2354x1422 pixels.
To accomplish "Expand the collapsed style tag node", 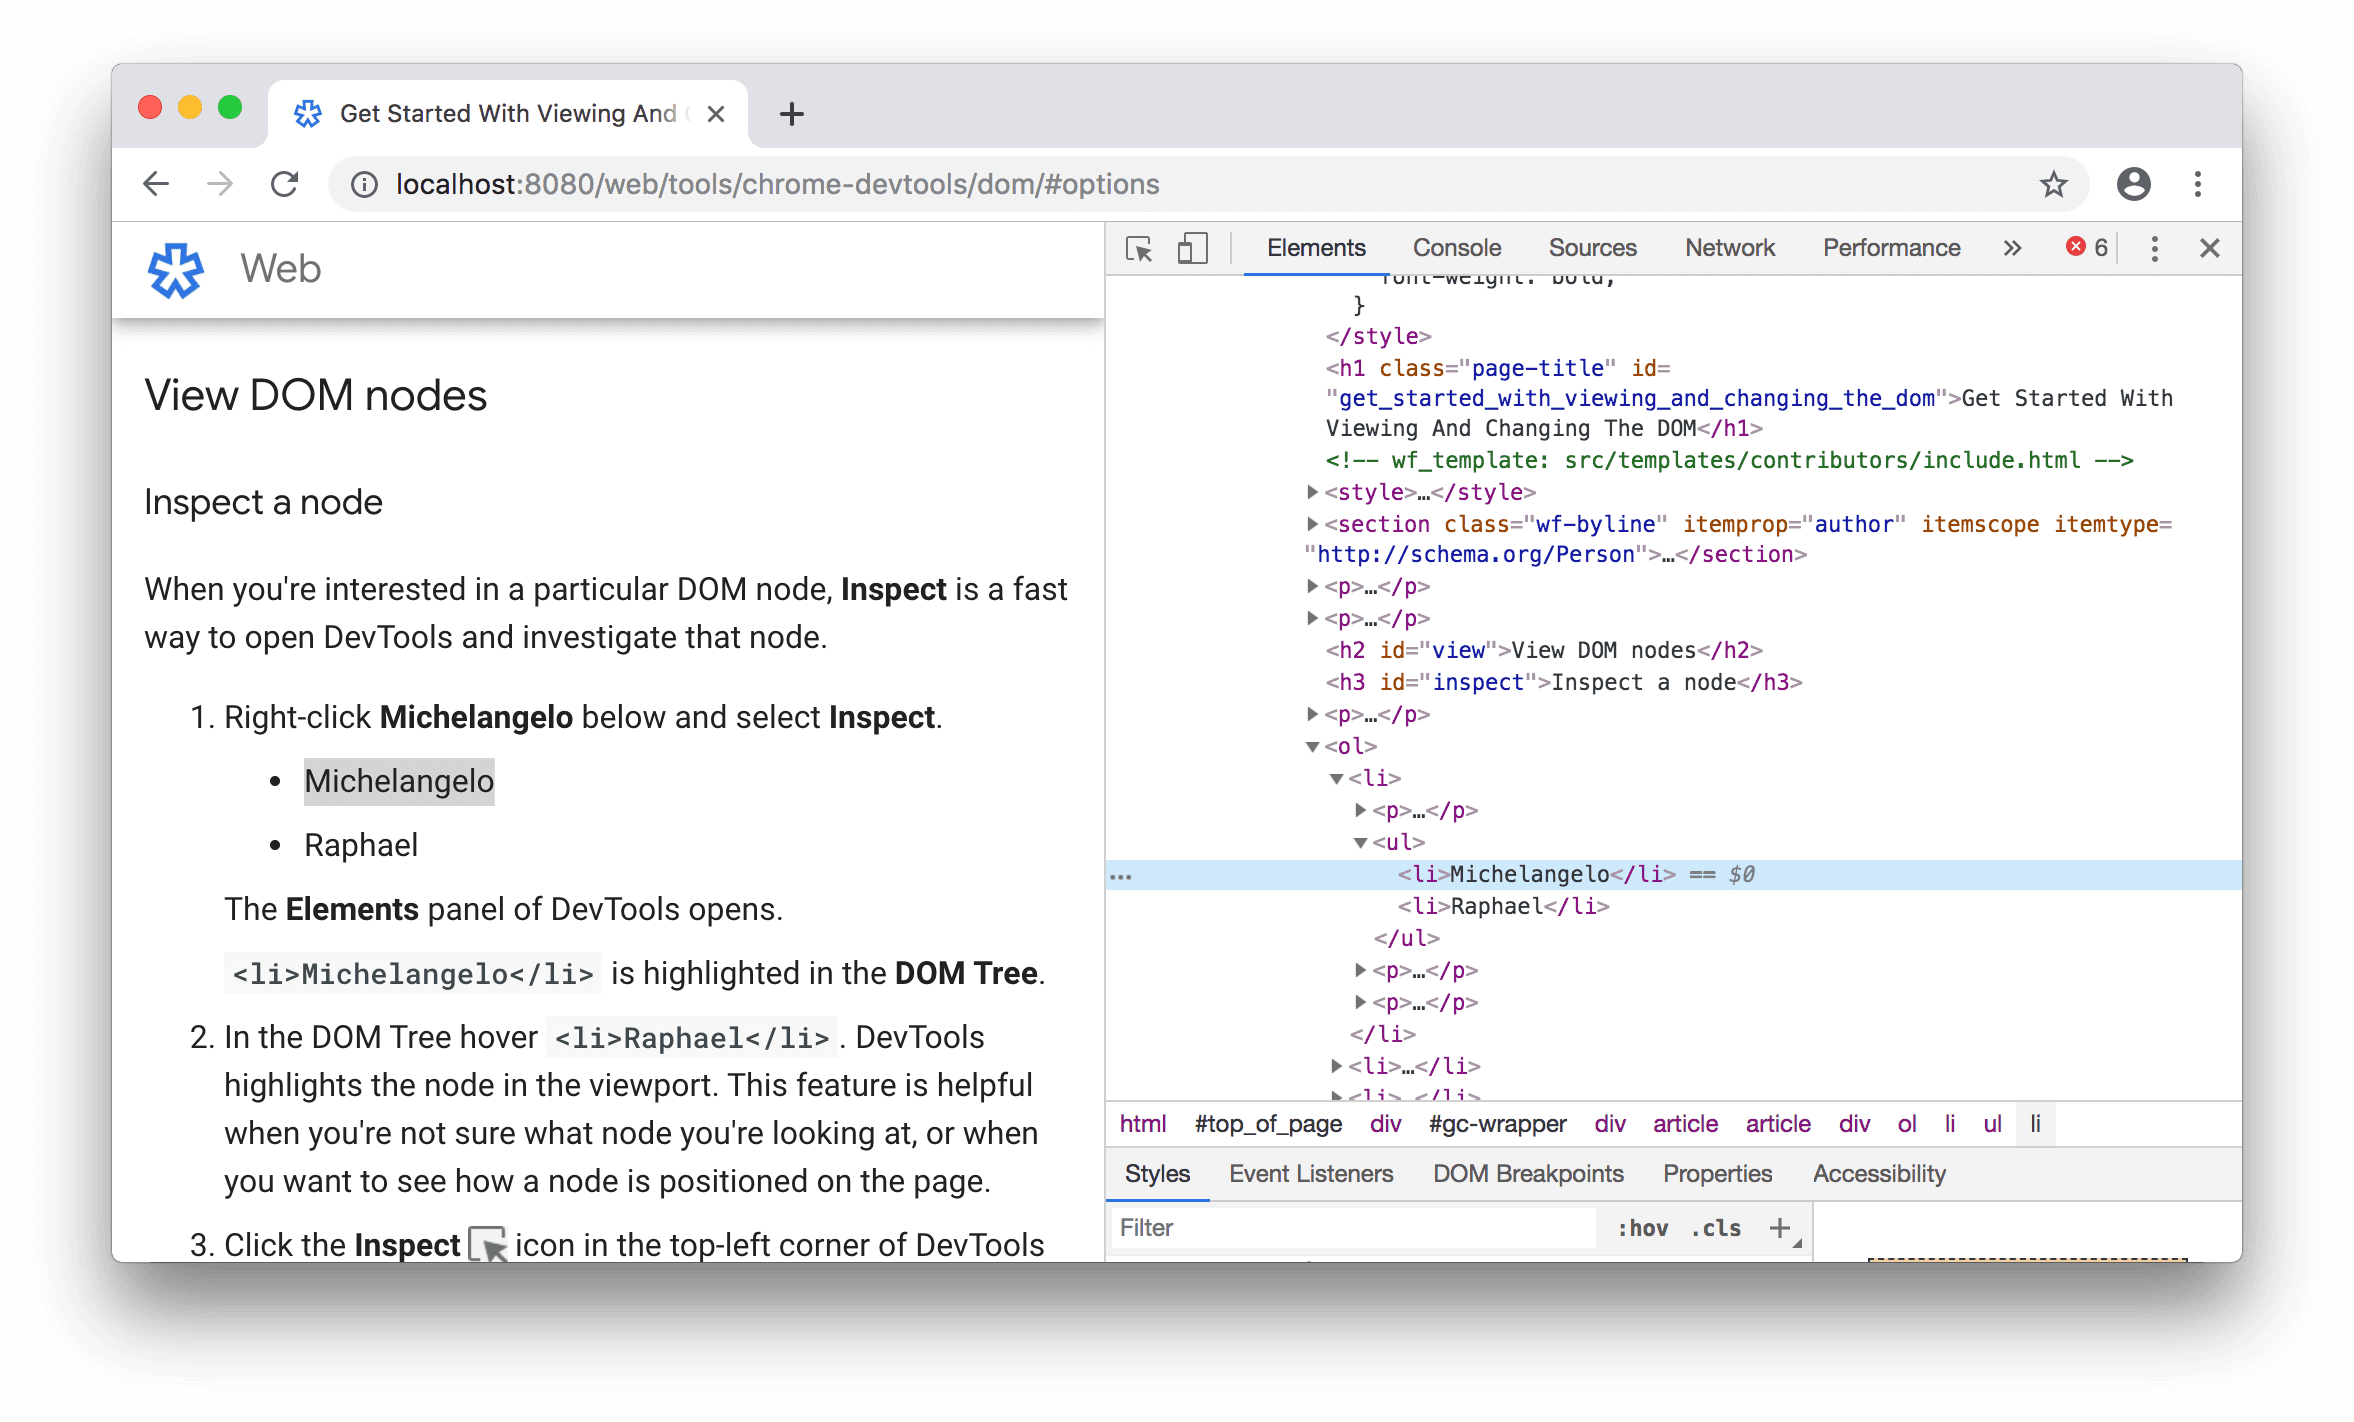I will click(x=1306, y=491).
